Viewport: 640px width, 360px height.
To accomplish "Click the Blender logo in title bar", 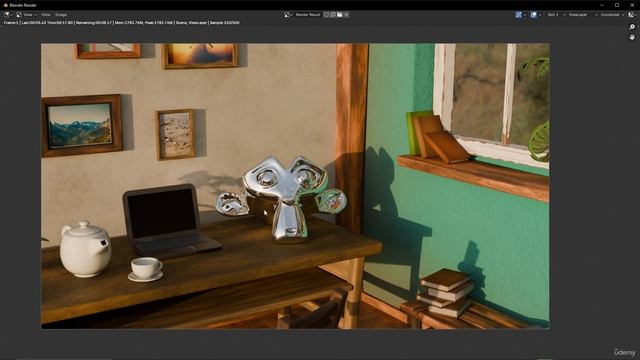I will coord(5,5).
